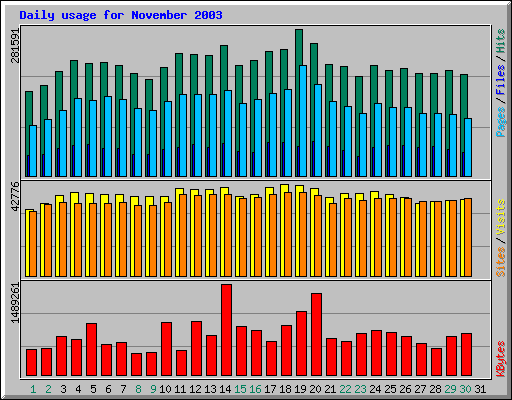Click the red KBytes bar for day 30

467,355
